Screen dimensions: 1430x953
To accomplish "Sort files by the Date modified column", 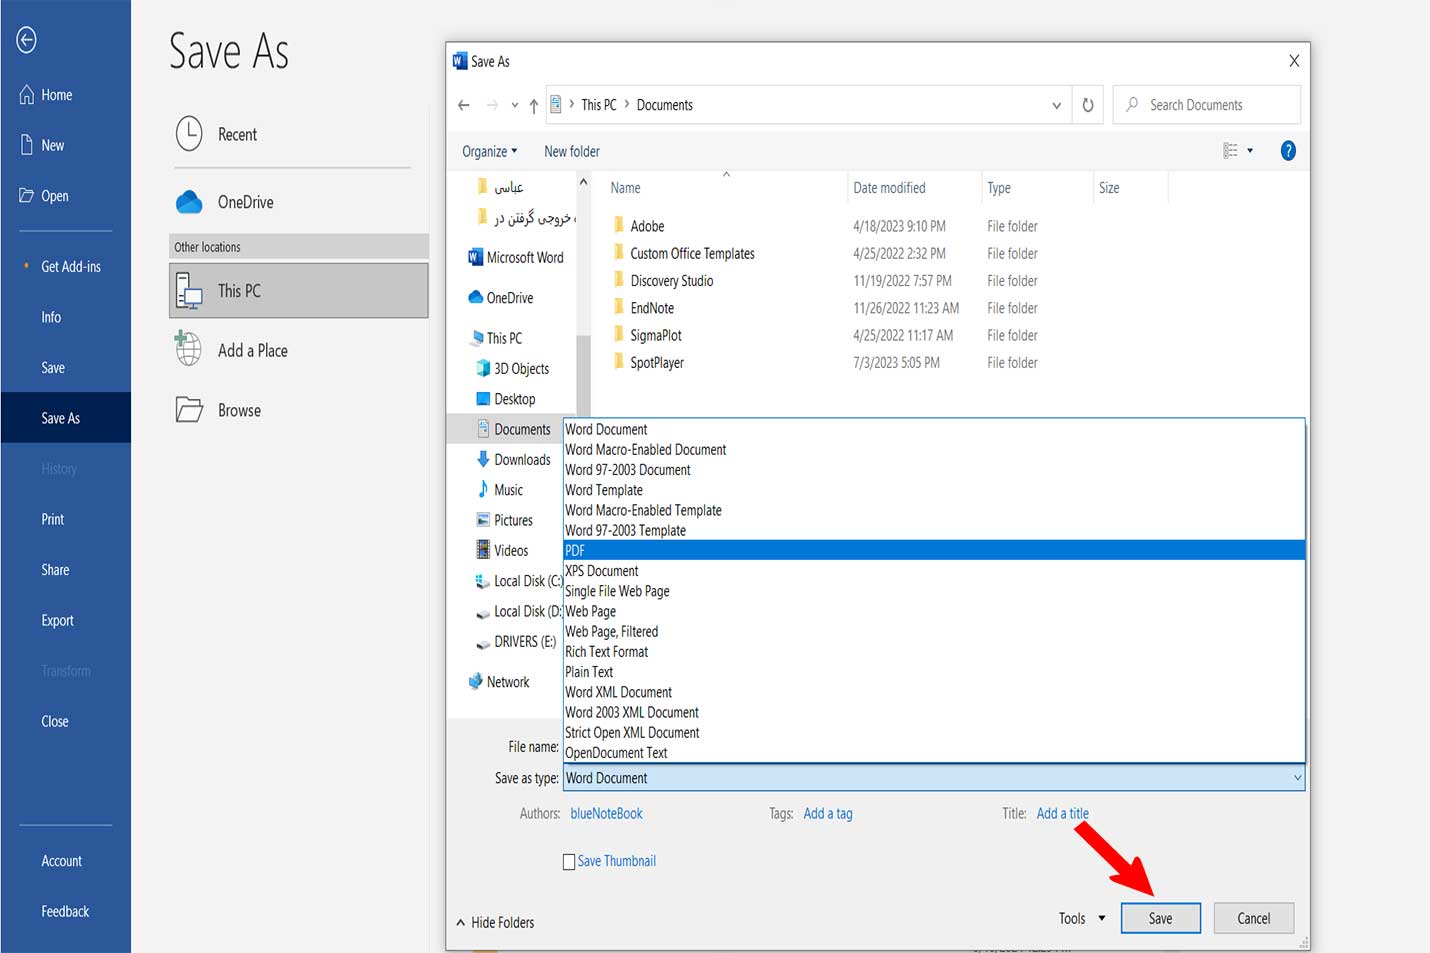I will 889,188.
